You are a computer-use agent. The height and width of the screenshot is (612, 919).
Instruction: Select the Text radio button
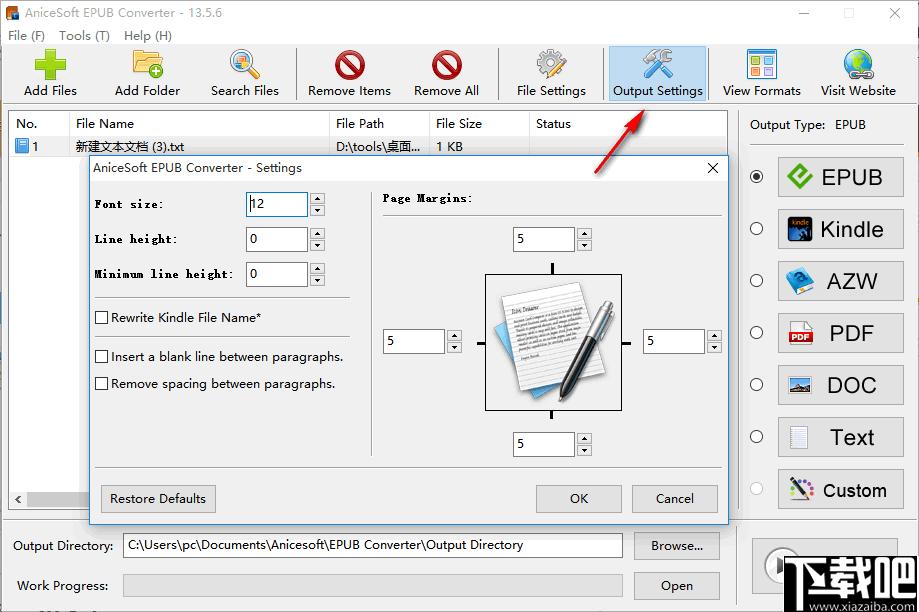click(x=757, y=437)
